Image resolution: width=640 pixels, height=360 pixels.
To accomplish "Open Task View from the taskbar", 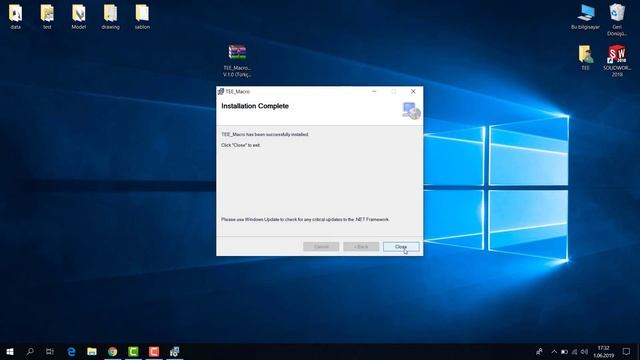I will point(50,351).
